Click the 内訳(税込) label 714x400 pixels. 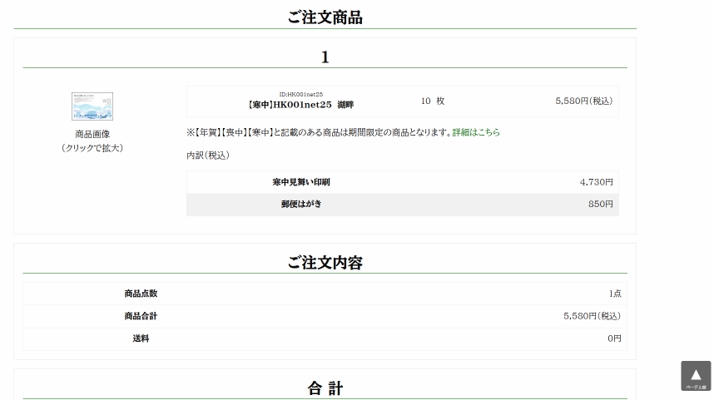tap(208, 155)
